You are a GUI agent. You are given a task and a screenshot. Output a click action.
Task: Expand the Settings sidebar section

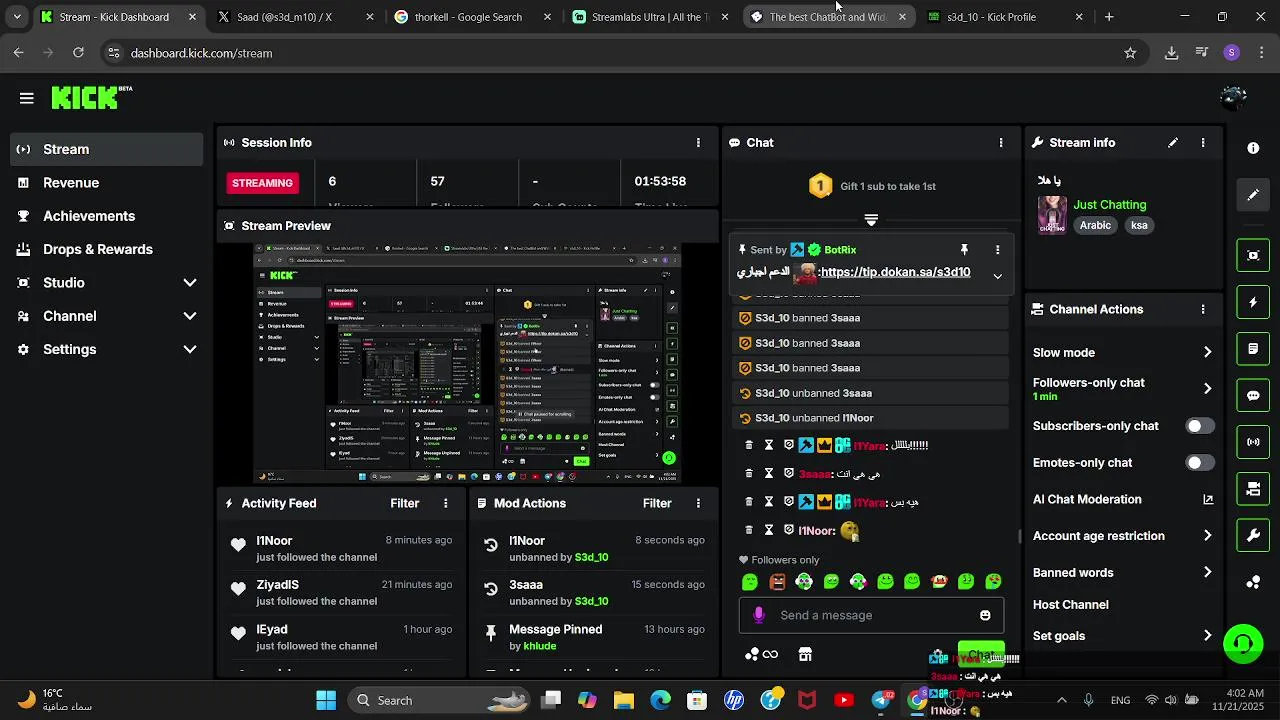pos(107,349)
